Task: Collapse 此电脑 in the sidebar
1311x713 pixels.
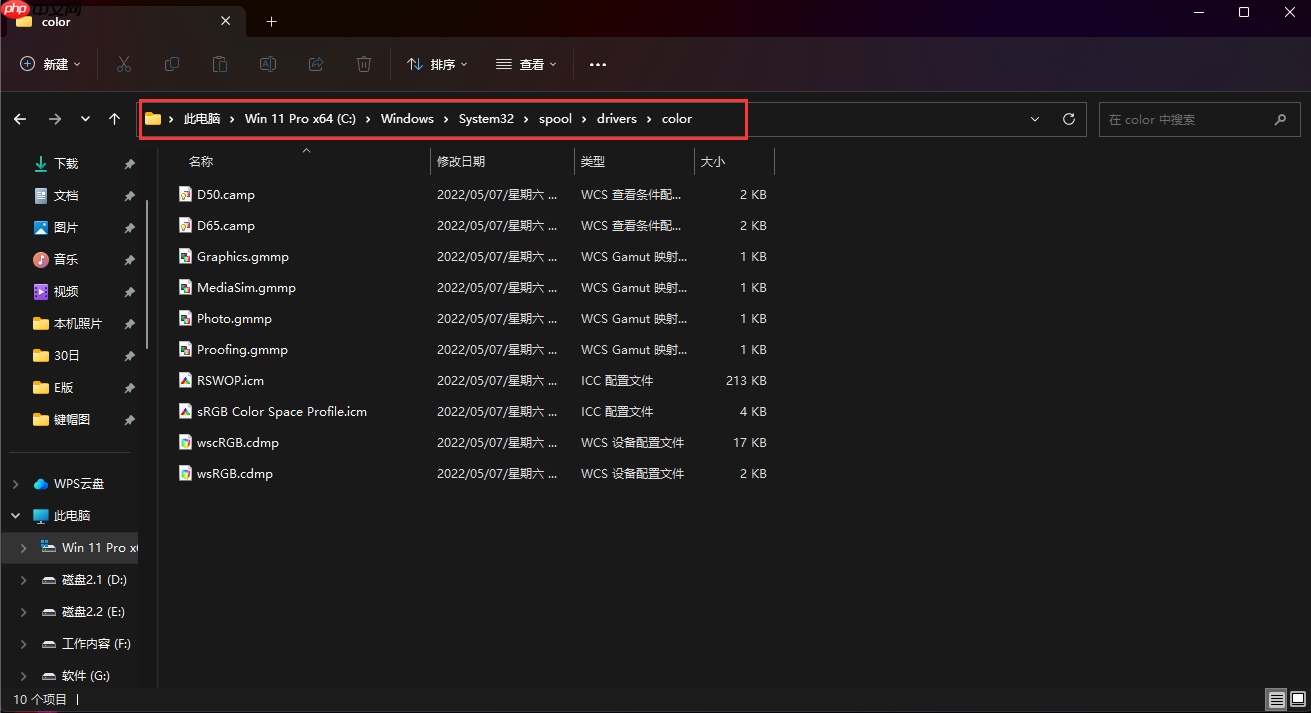Action: (15, 515)
